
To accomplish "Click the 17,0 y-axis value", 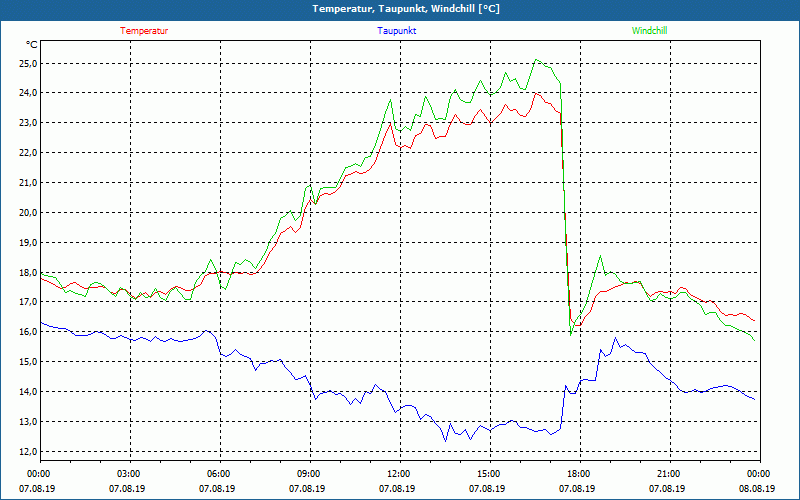I will [x=28, y=302].
